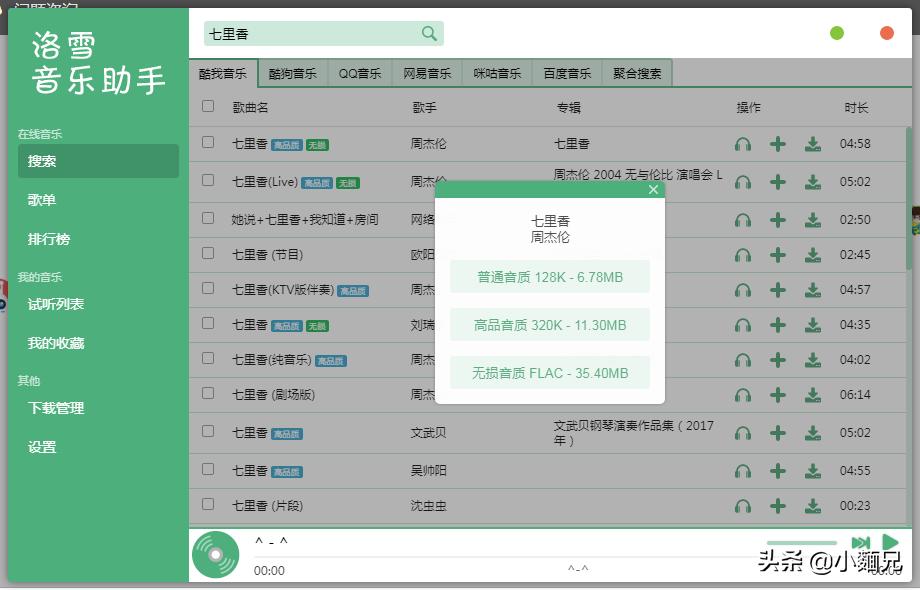Click the headphone icon to preview first 七里香 result
The height and width of the screenshot is (590, 920).
[742, 143]
